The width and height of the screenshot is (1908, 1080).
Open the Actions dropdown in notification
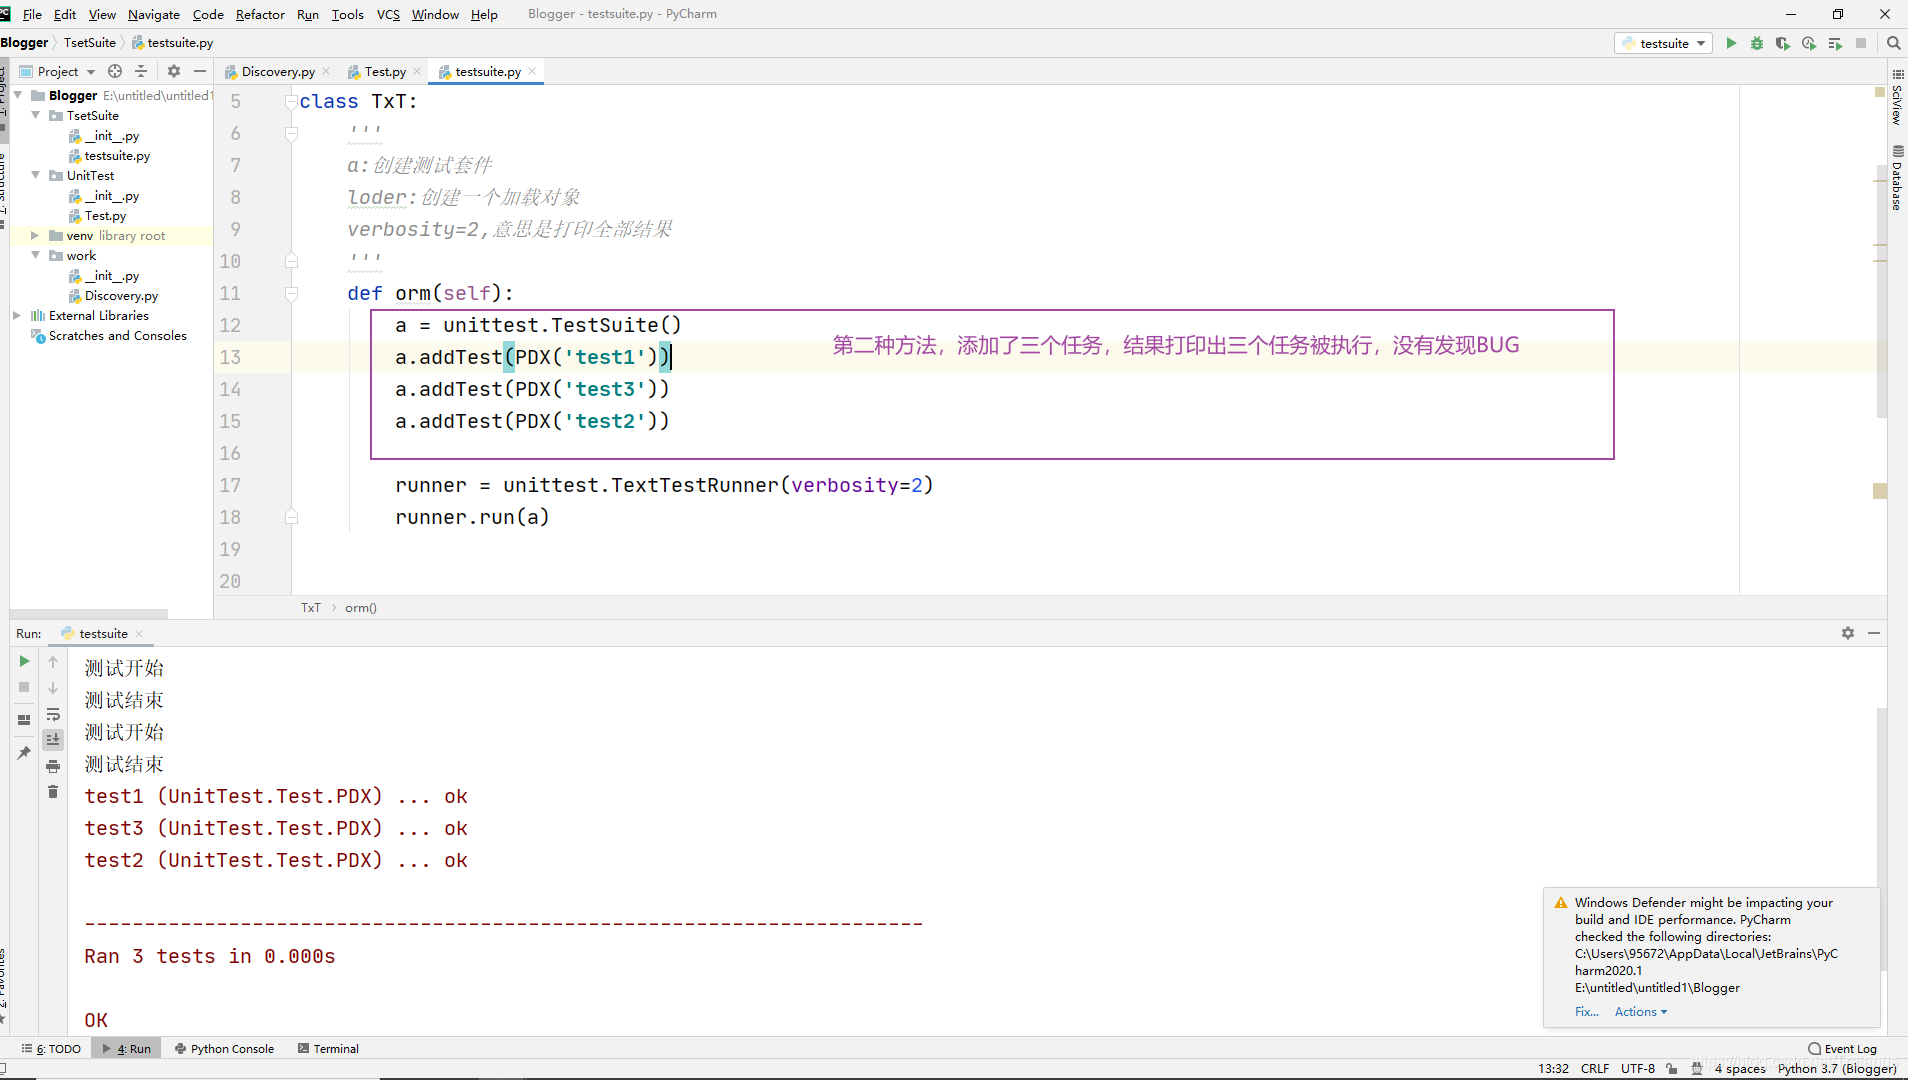point(1640,1012)
